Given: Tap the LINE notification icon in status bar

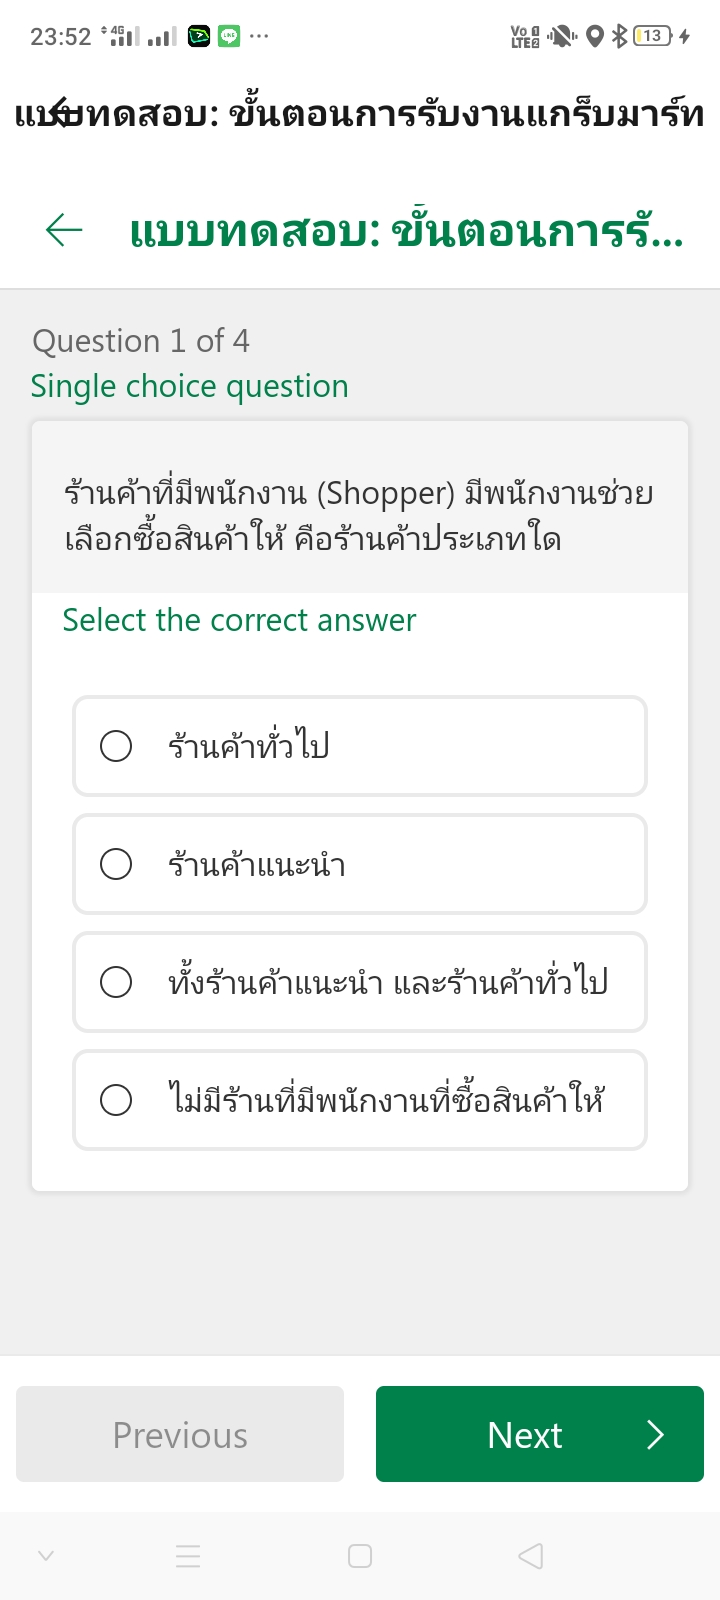Looking at the screenshot, I should (x=229, y=37).
